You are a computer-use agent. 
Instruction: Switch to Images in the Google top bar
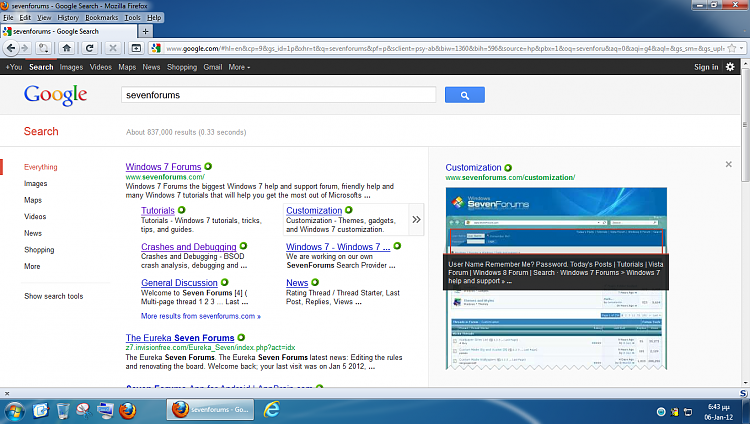tap(71, 67)
